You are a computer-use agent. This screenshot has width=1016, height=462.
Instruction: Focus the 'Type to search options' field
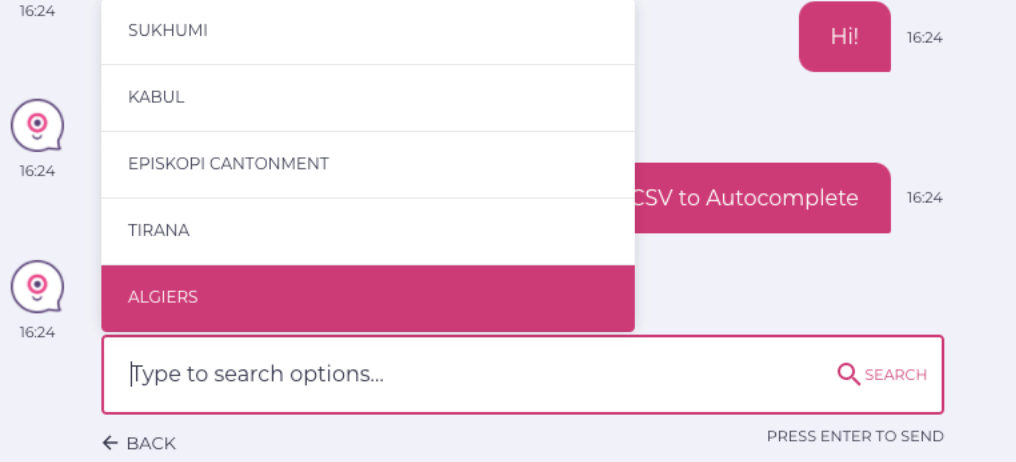470,374
